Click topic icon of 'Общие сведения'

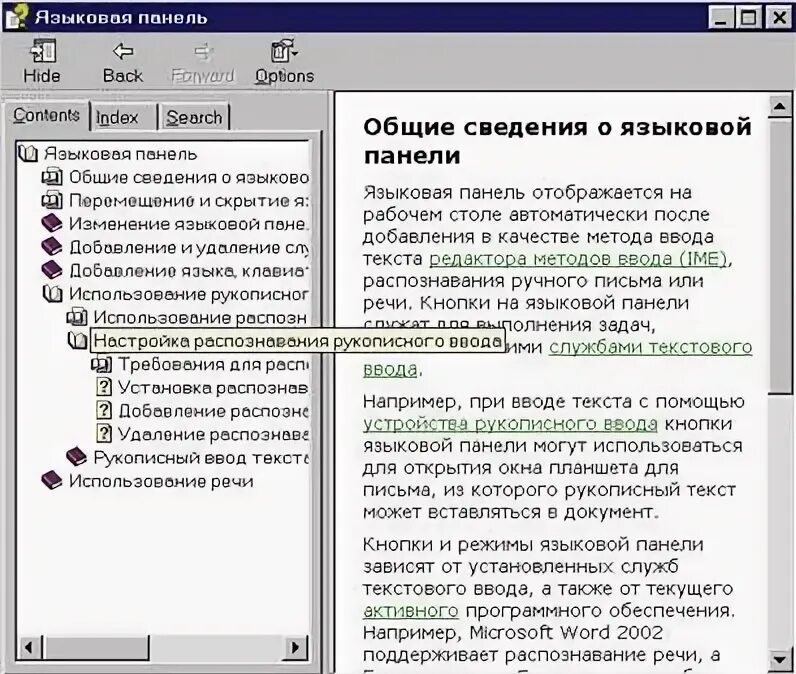pos(52,177)
